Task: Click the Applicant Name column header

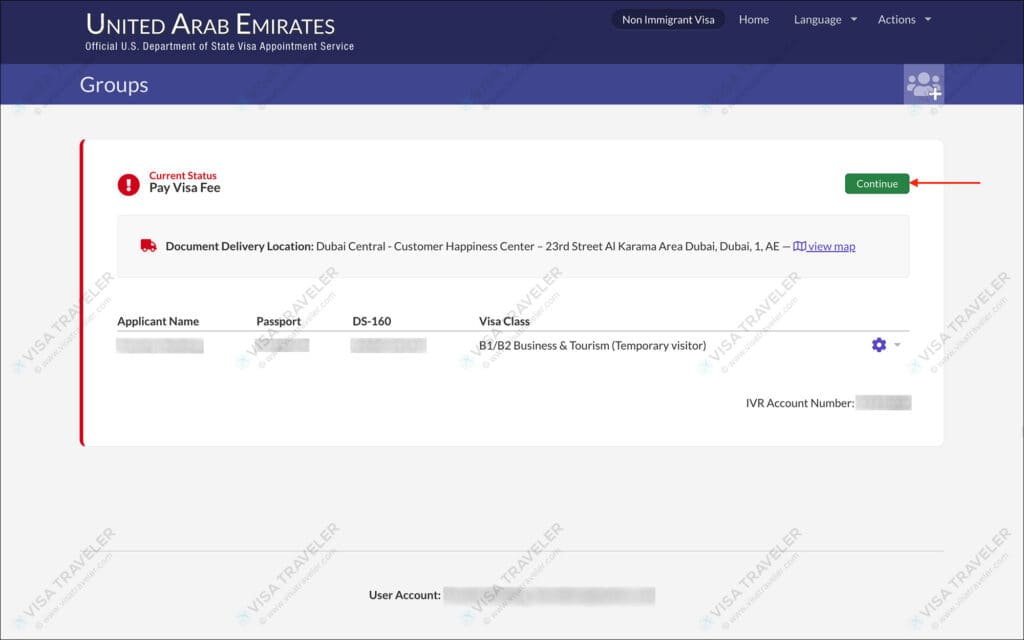Action: pyautogui.click(x=158, y=321)
